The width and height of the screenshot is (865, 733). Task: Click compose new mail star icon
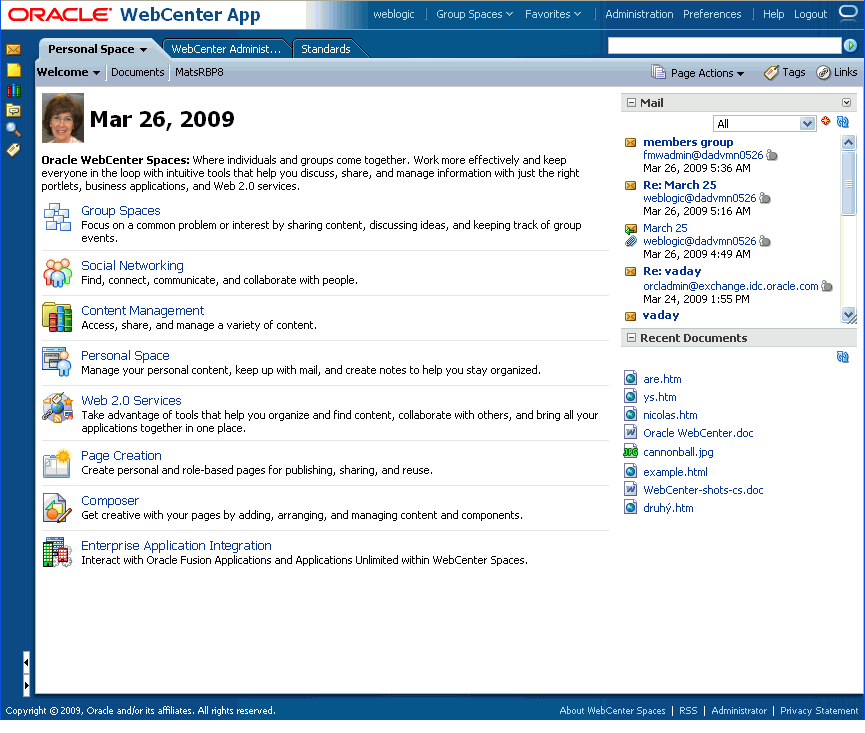click(x=825, y=121)
